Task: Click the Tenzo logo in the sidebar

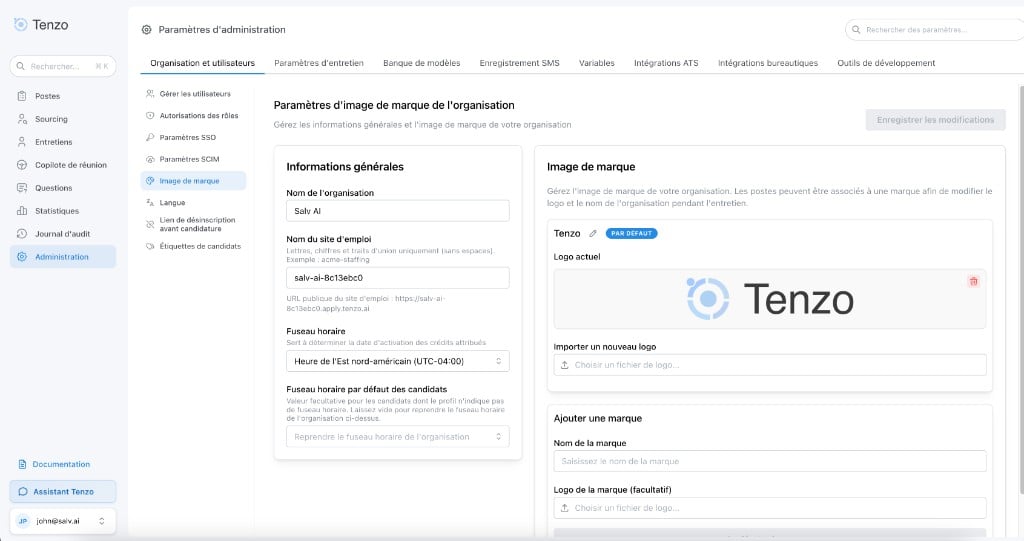Action: point(40,25)
